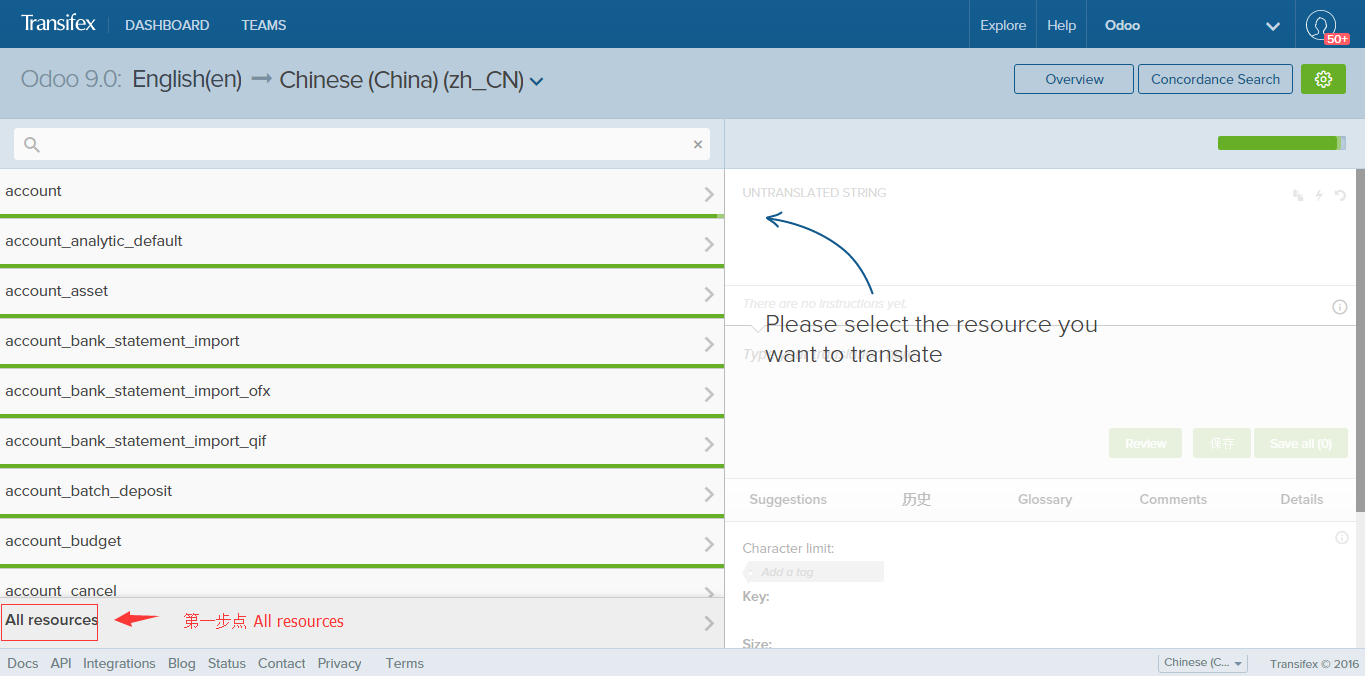Click the undo arrow icon in editor
The image size is (1365, 676).
point(1340,196)
